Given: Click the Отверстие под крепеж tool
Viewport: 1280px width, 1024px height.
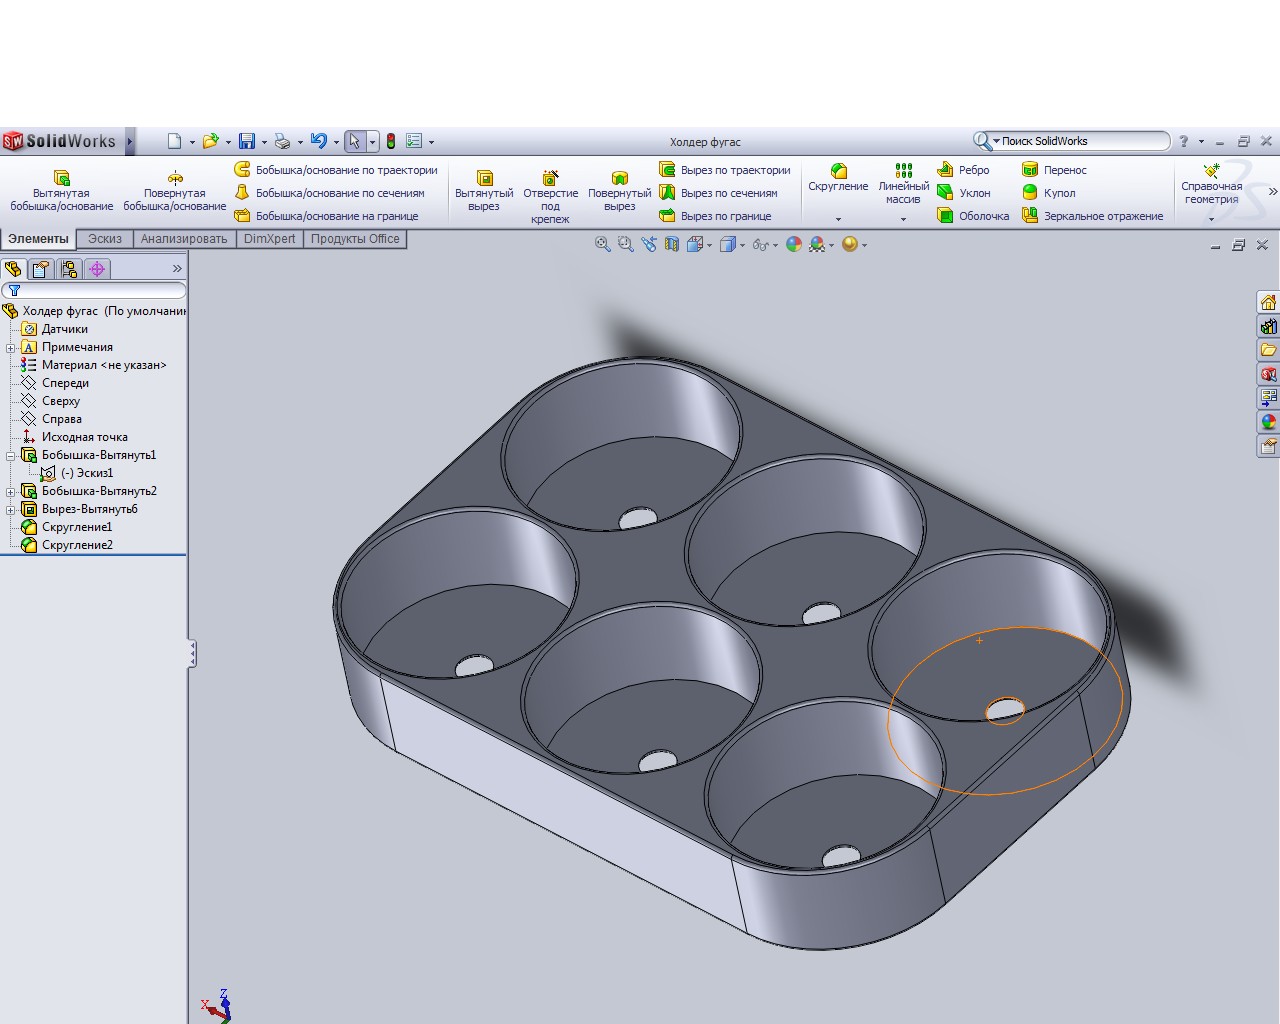Looking at the screenshot, I should tap(550, 196).
